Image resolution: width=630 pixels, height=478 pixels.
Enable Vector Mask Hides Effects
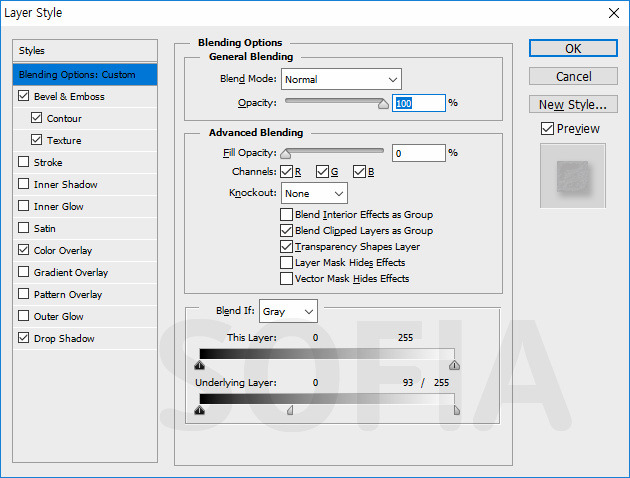tap(286, 278)
